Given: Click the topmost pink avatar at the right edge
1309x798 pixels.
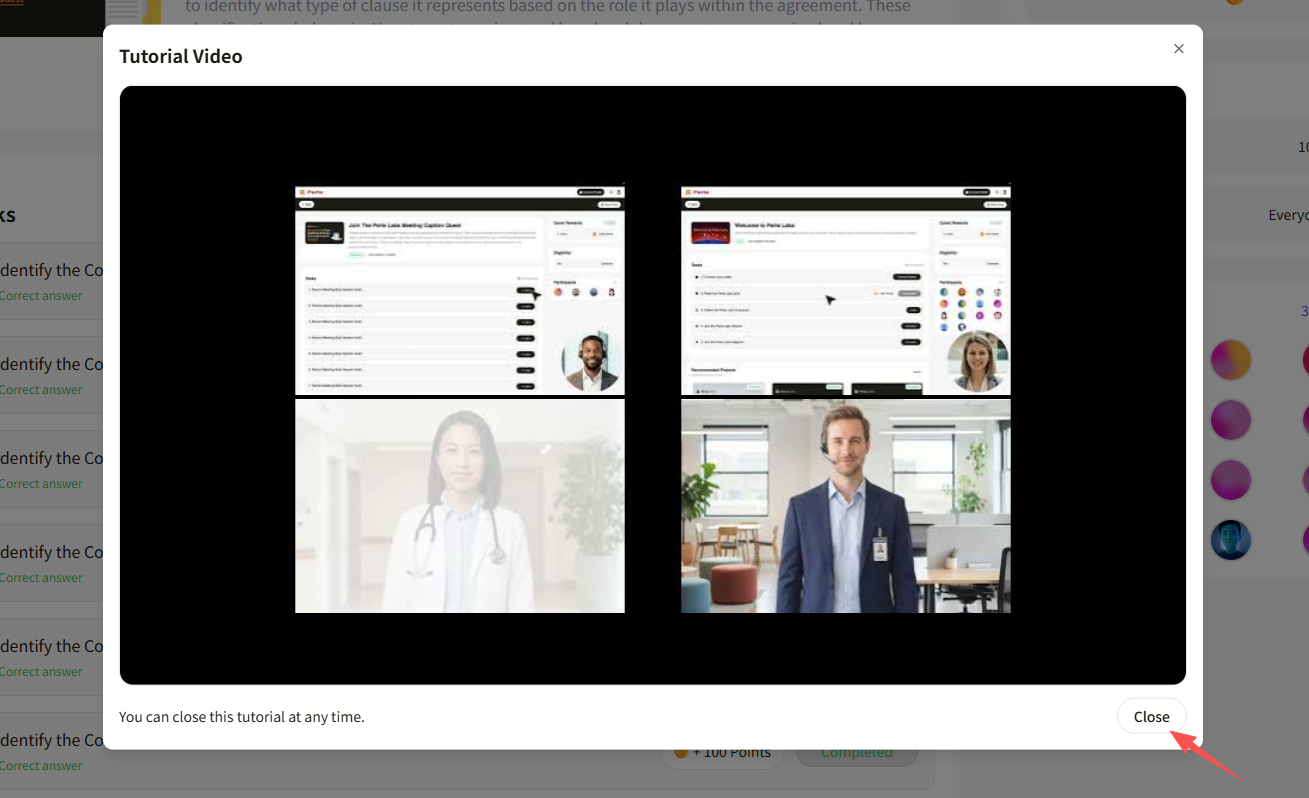Looking at the screenshot, I should point(1305,359).
